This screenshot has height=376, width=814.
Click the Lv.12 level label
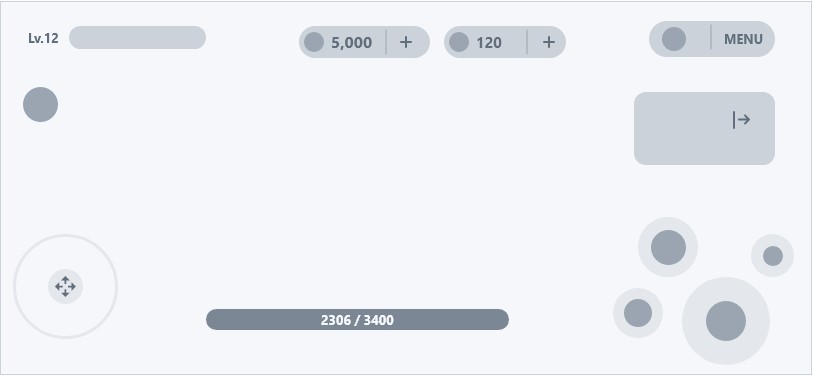pyautogui.click(x=44, y=38)
